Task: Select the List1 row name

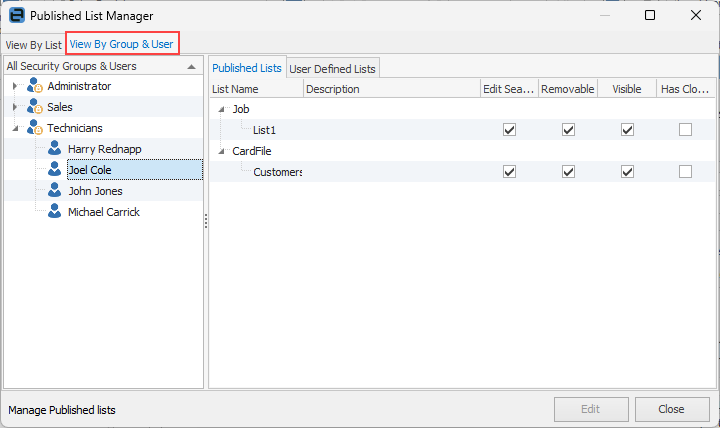Action: [264, 130]
